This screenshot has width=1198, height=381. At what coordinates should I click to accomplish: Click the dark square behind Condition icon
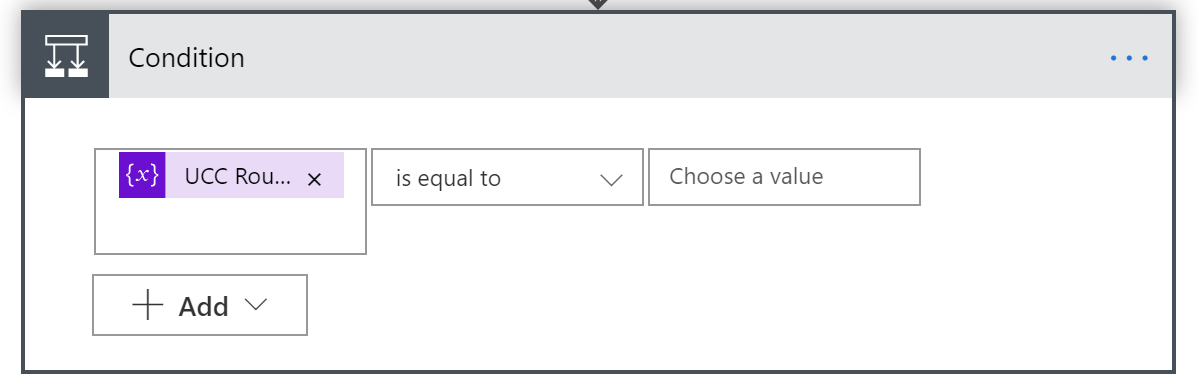tap(66, 56)
